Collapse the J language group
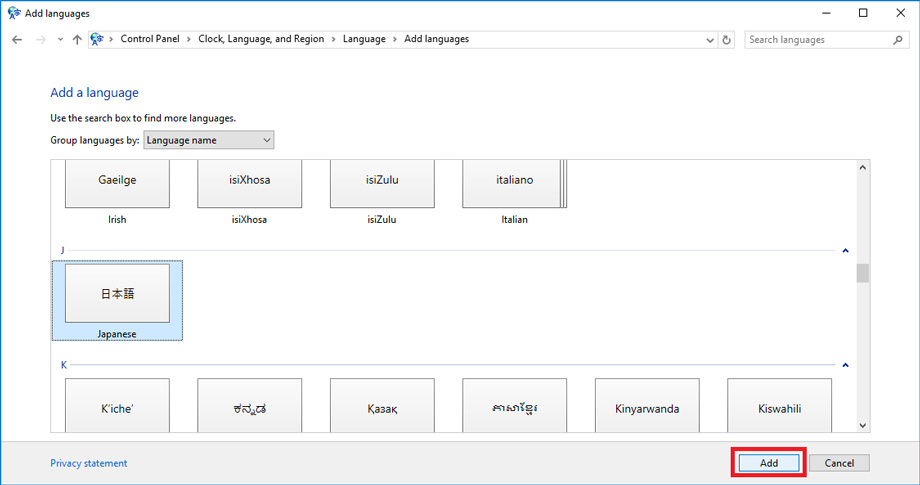The width and height of the screenshot is (920, 485). pyautogui.click(x=845, y=250)
